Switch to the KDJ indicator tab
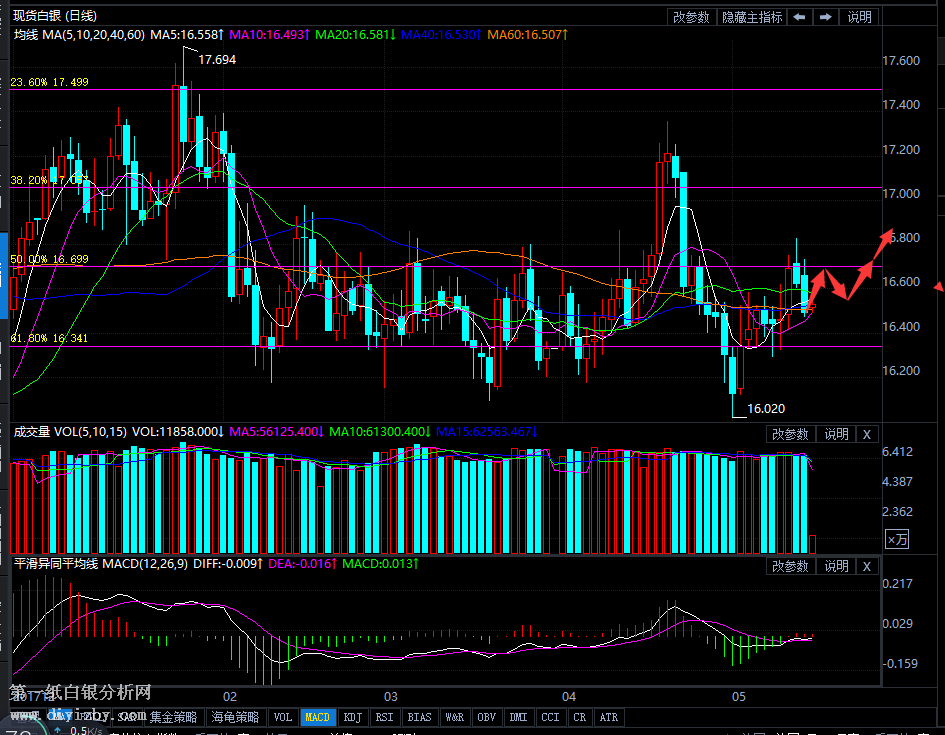Screen dimensions: 945x735 pos(352,717)
